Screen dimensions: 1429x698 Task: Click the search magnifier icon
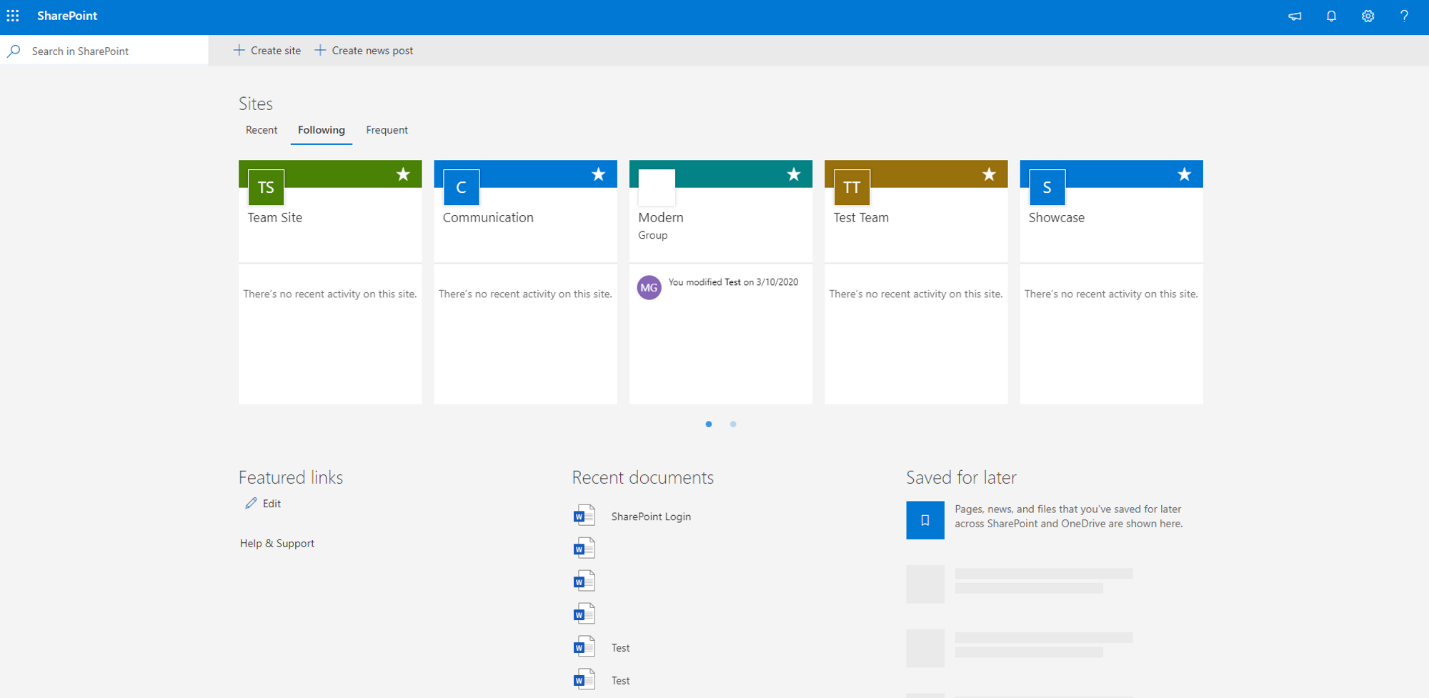point(14,51)
